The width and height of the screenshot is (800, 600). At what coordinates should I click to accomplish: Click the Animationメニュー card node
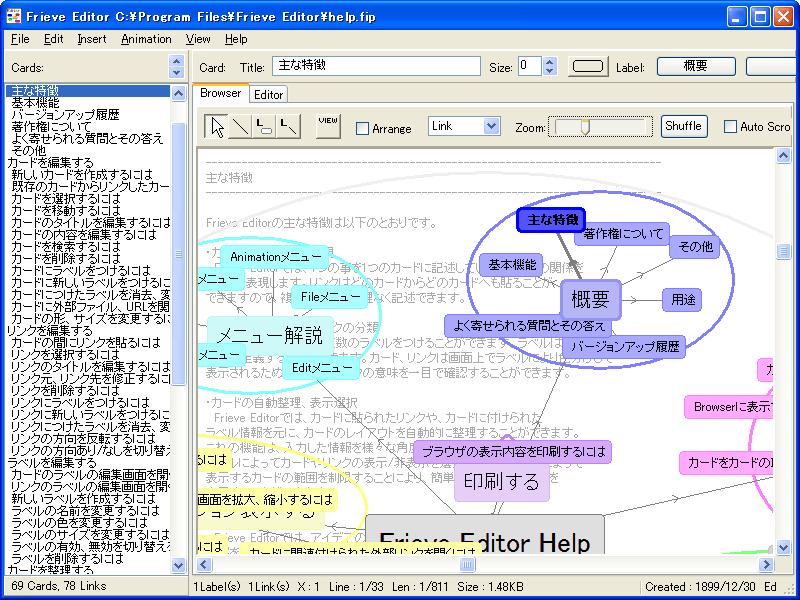[274, 257]
